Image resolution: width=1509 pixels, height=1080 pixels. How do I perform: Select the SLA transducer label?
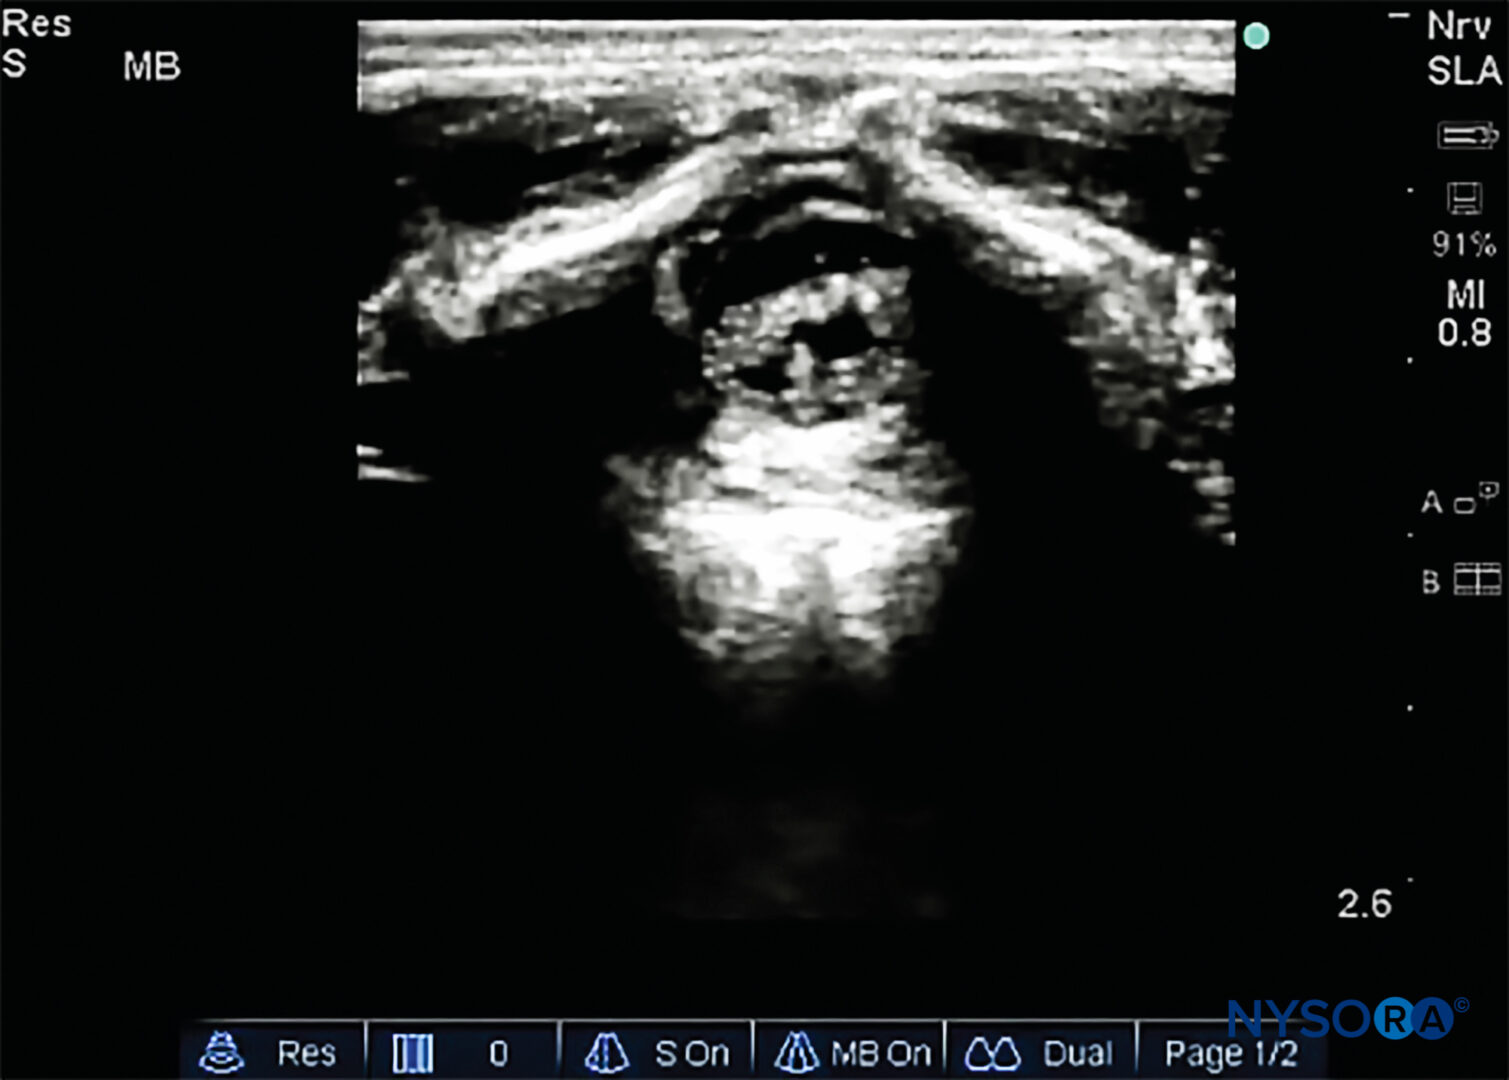pos(1464,71)
